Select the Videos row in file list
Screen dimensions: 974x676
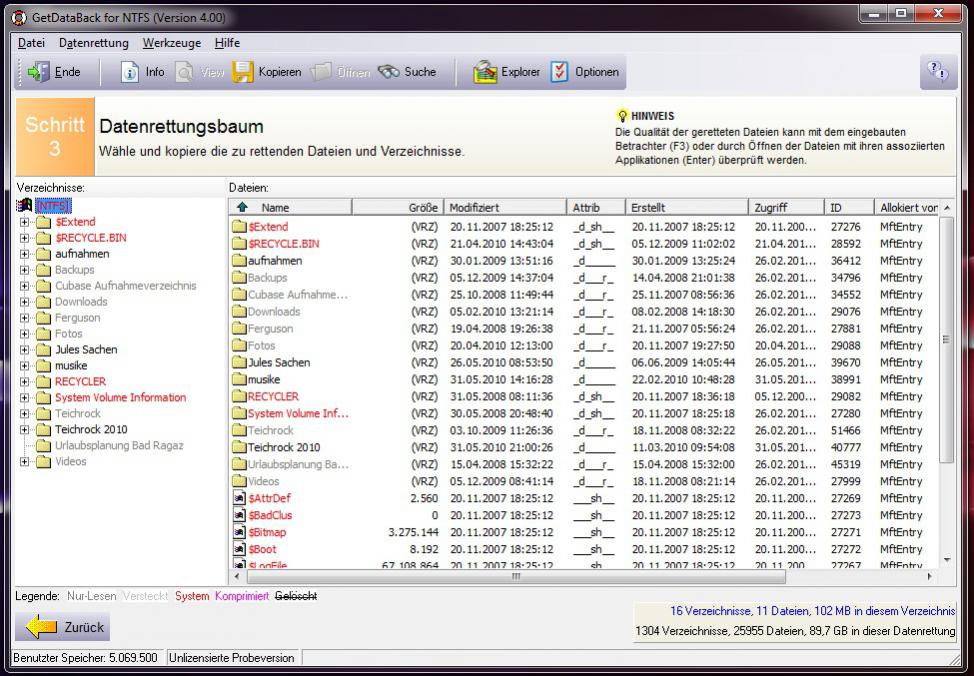[585, 482]
